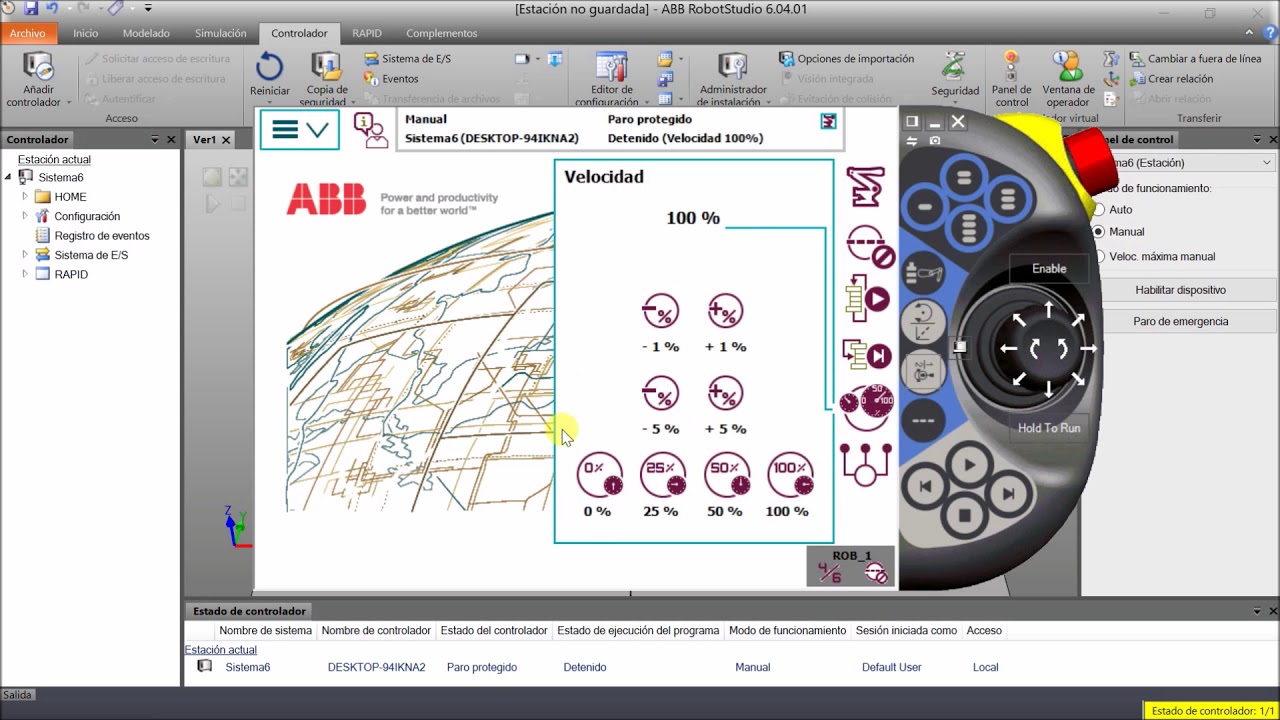Increase speed by 1 percent
The width and height of the screenshot is (1280, 720).
point(725,311)
